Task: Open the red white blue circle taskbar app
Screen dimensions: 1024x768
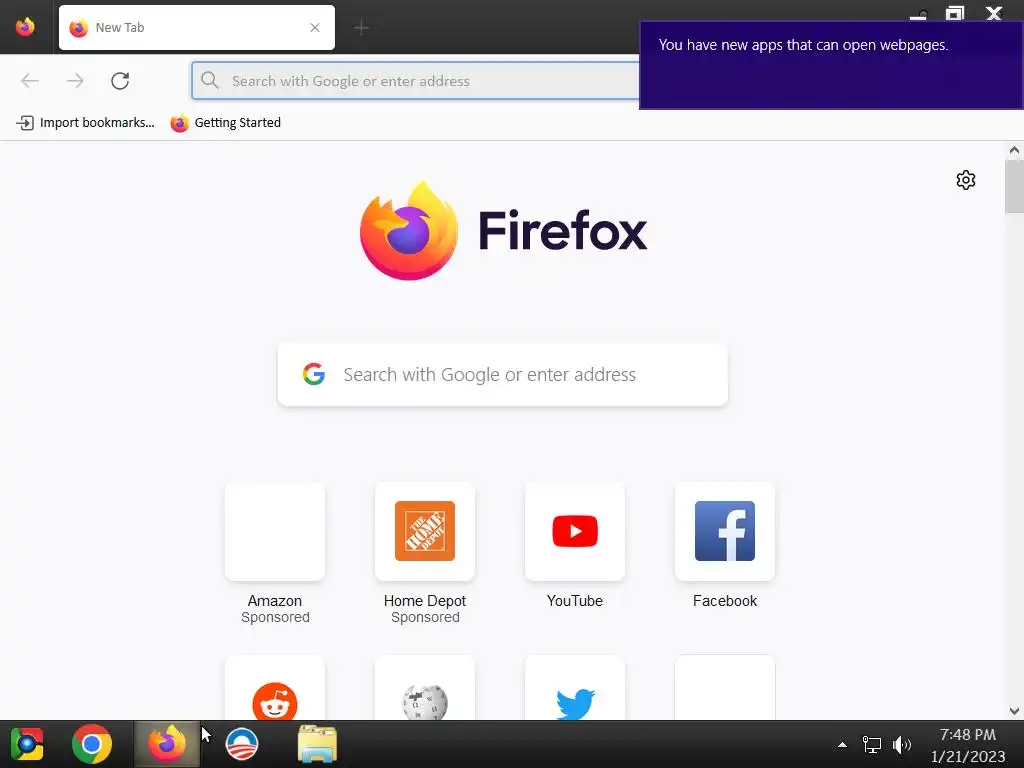Action: (242, 744)
